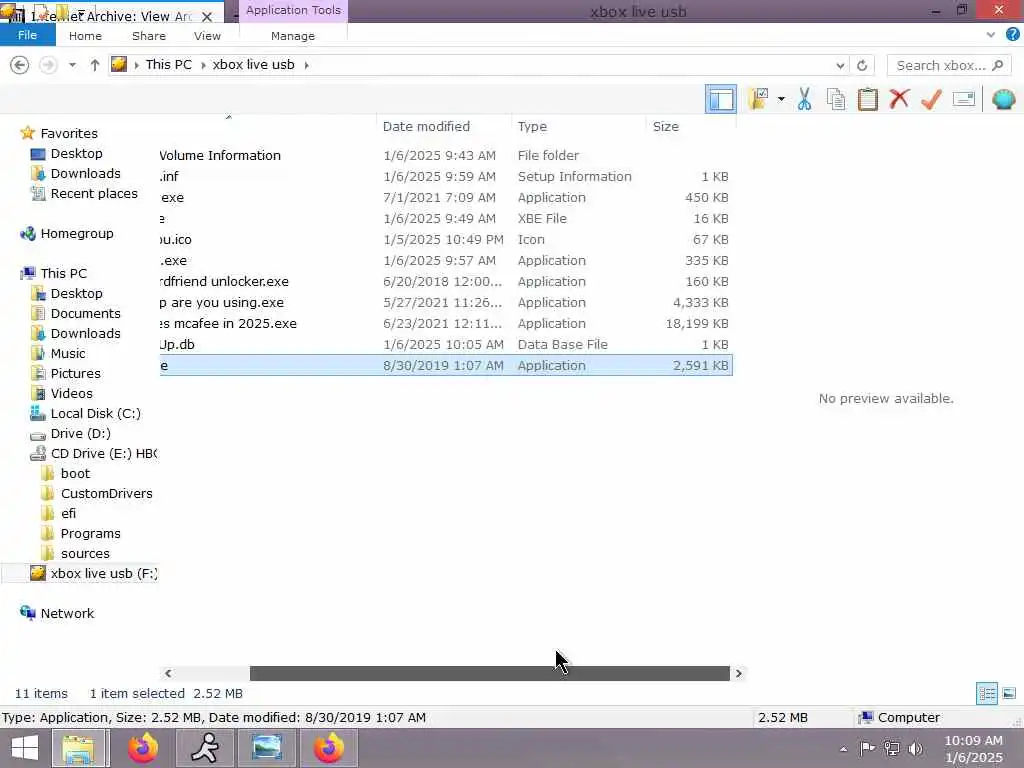Select the ico Icon file row
The width and height of the screenshot is (1024, 768).
pos(446,240)
